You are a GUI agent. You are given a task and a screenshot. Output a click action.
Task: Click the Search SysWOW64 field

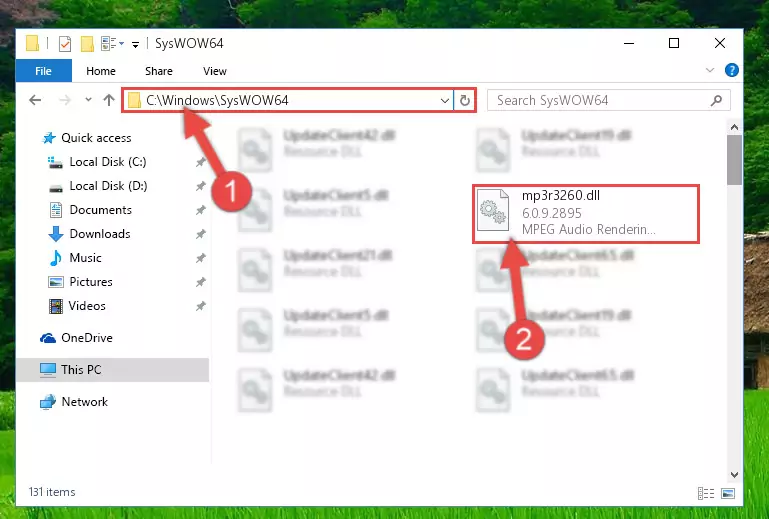click(608, 101)
